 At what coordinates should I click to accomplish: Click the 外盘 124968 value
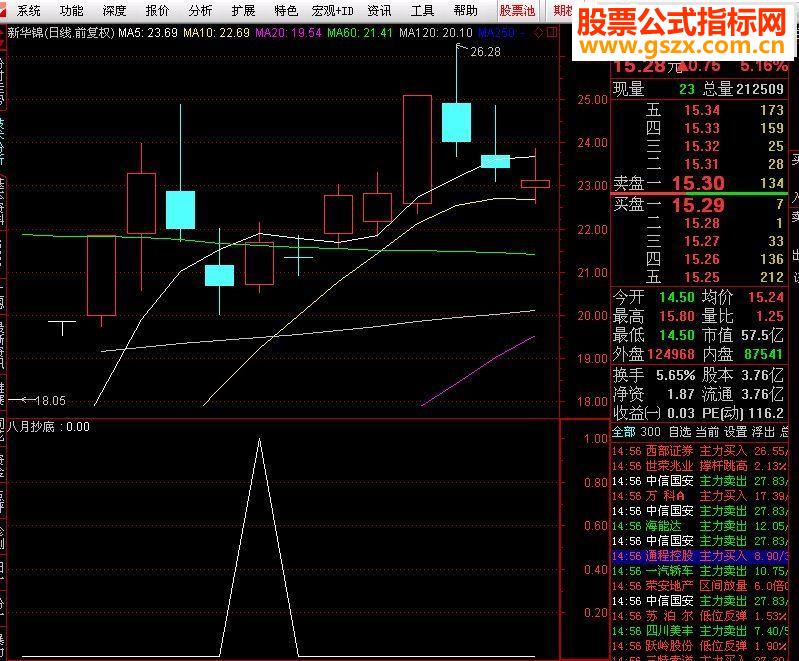click(671, 354)
